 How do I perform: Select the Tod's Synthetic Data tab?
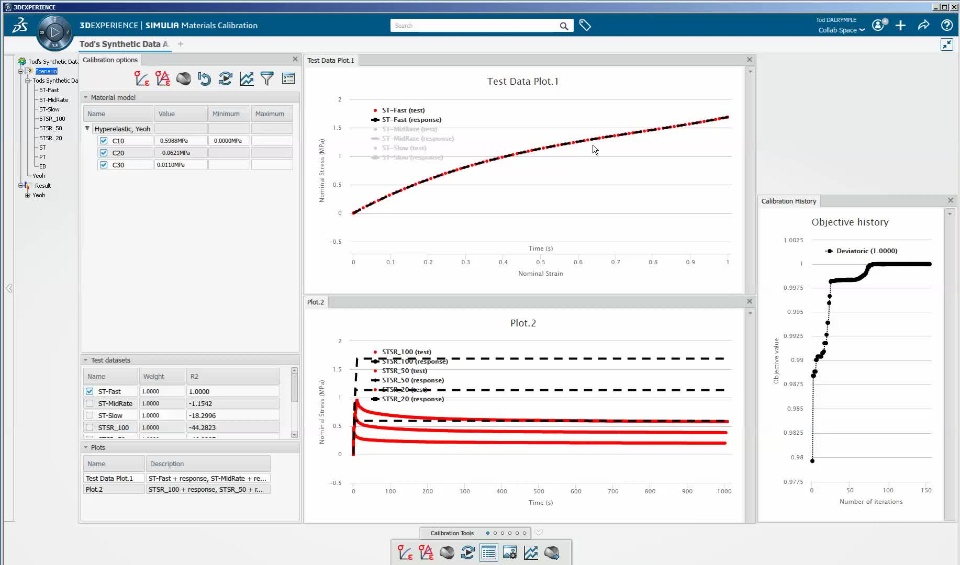(x=124, y=44)
